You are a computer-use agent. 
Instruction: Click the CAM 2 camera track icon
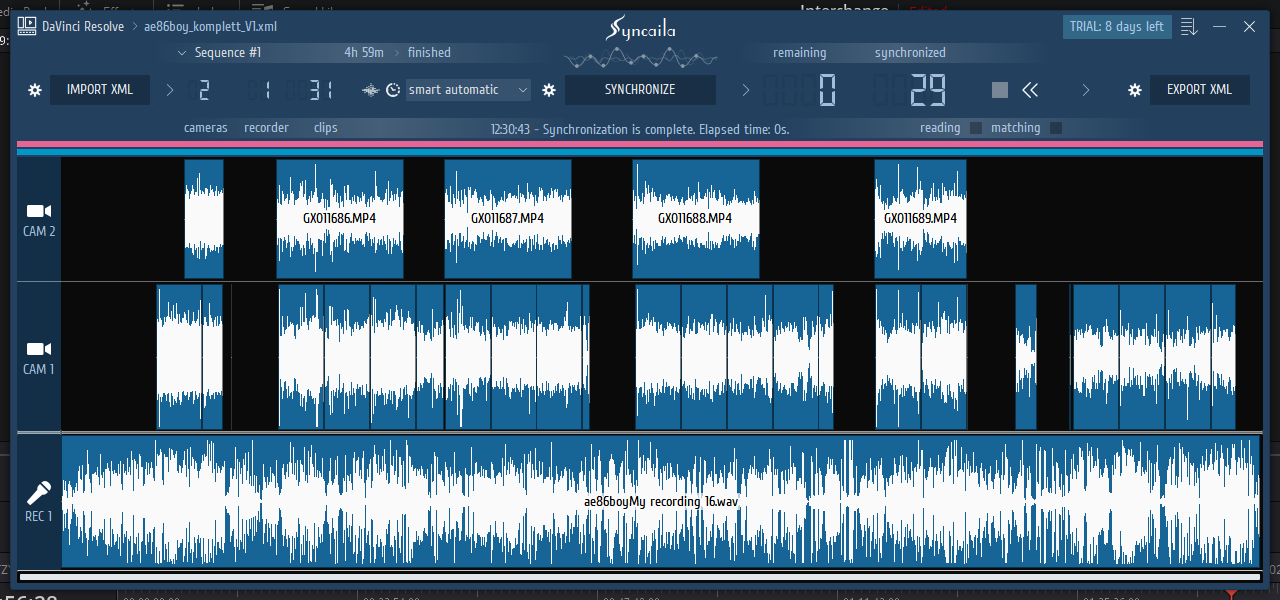39,211
